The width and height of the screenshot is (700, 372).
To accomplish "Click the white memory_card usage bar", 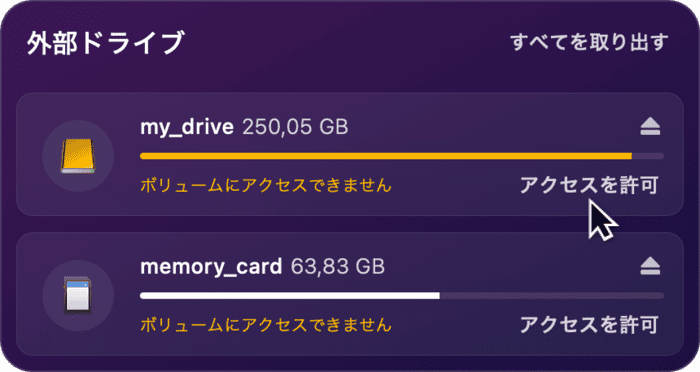I will (290, 296).
